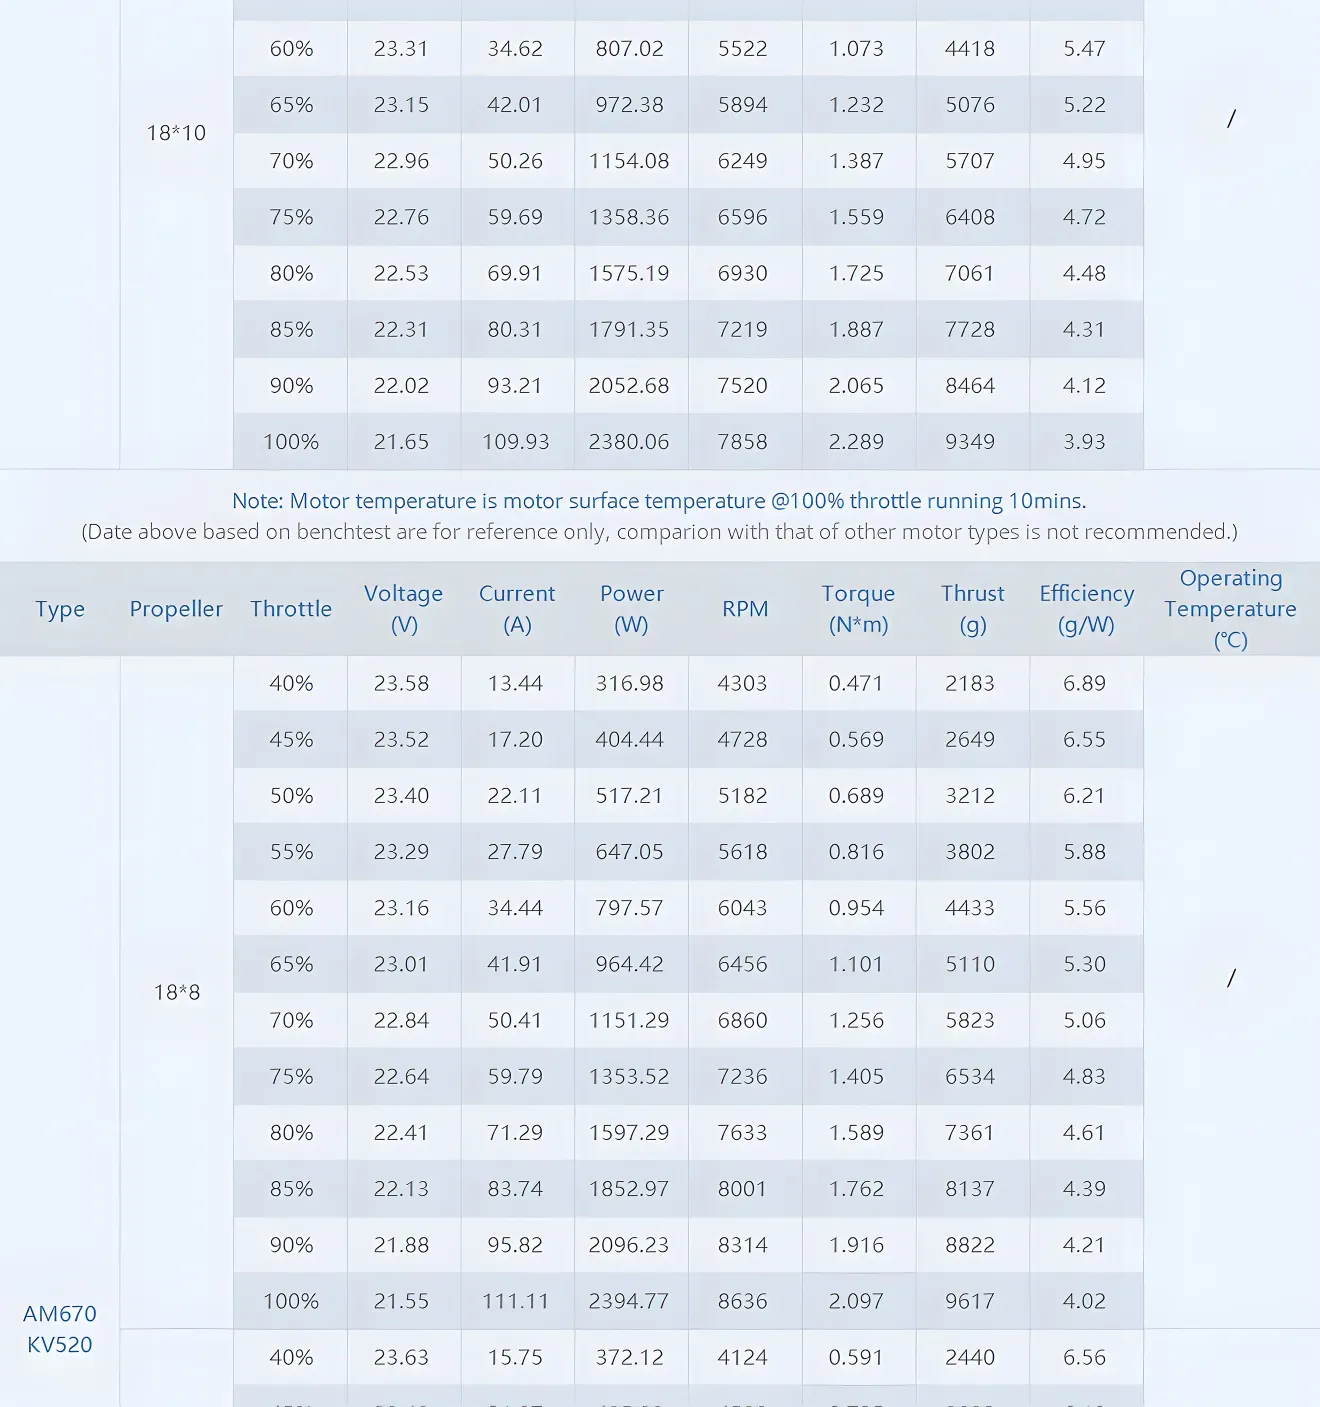1320x1407 pixels.
Task: Select the 2394.77 power value
Action: click(629, 1301)
